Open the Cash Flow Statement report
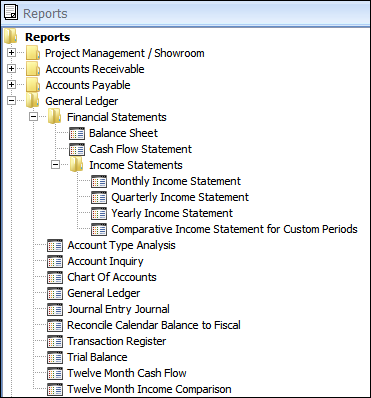The width and height of the screenshot is (371, 398). tap(140, 149)
